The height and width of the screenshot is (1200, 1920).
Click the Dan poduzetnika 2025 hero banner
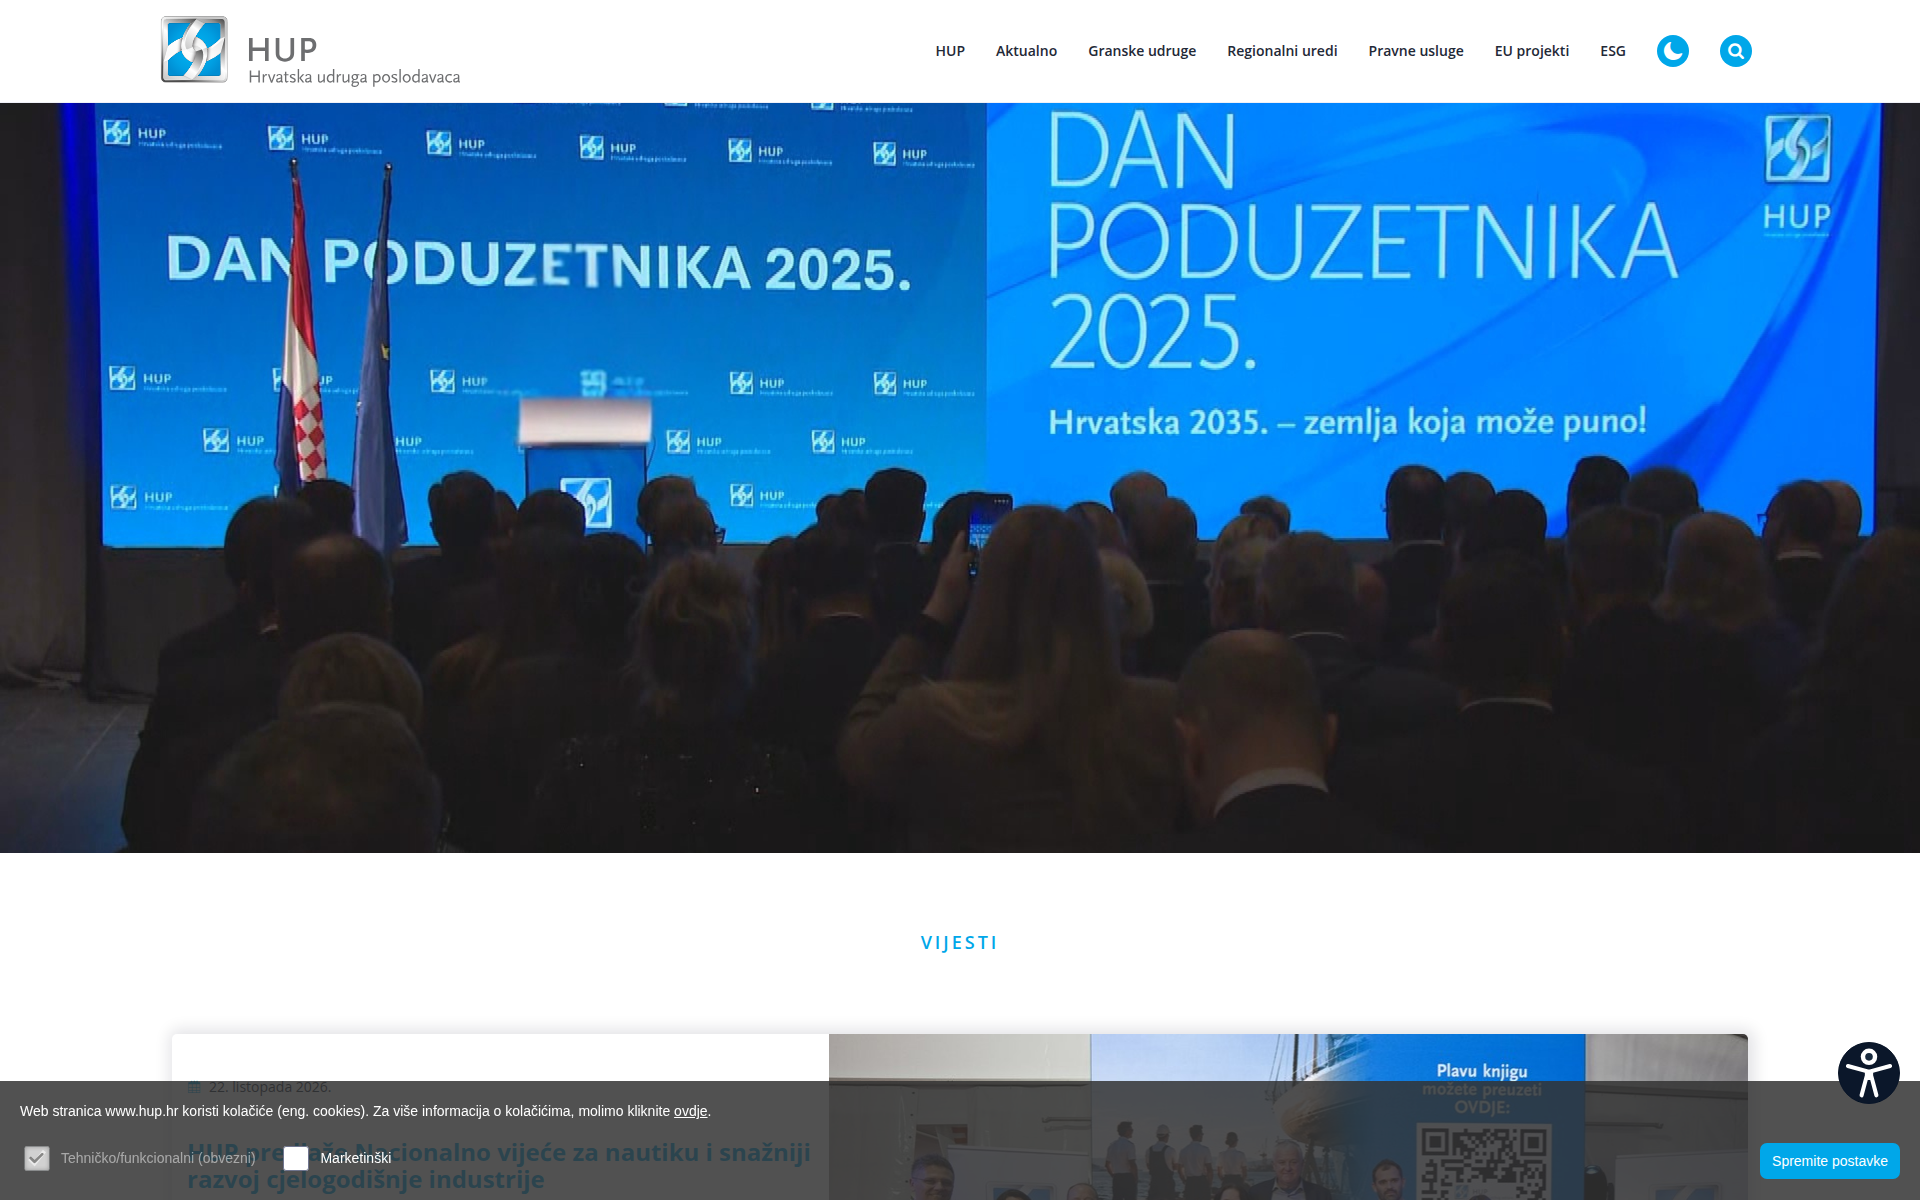click(960, 478)
